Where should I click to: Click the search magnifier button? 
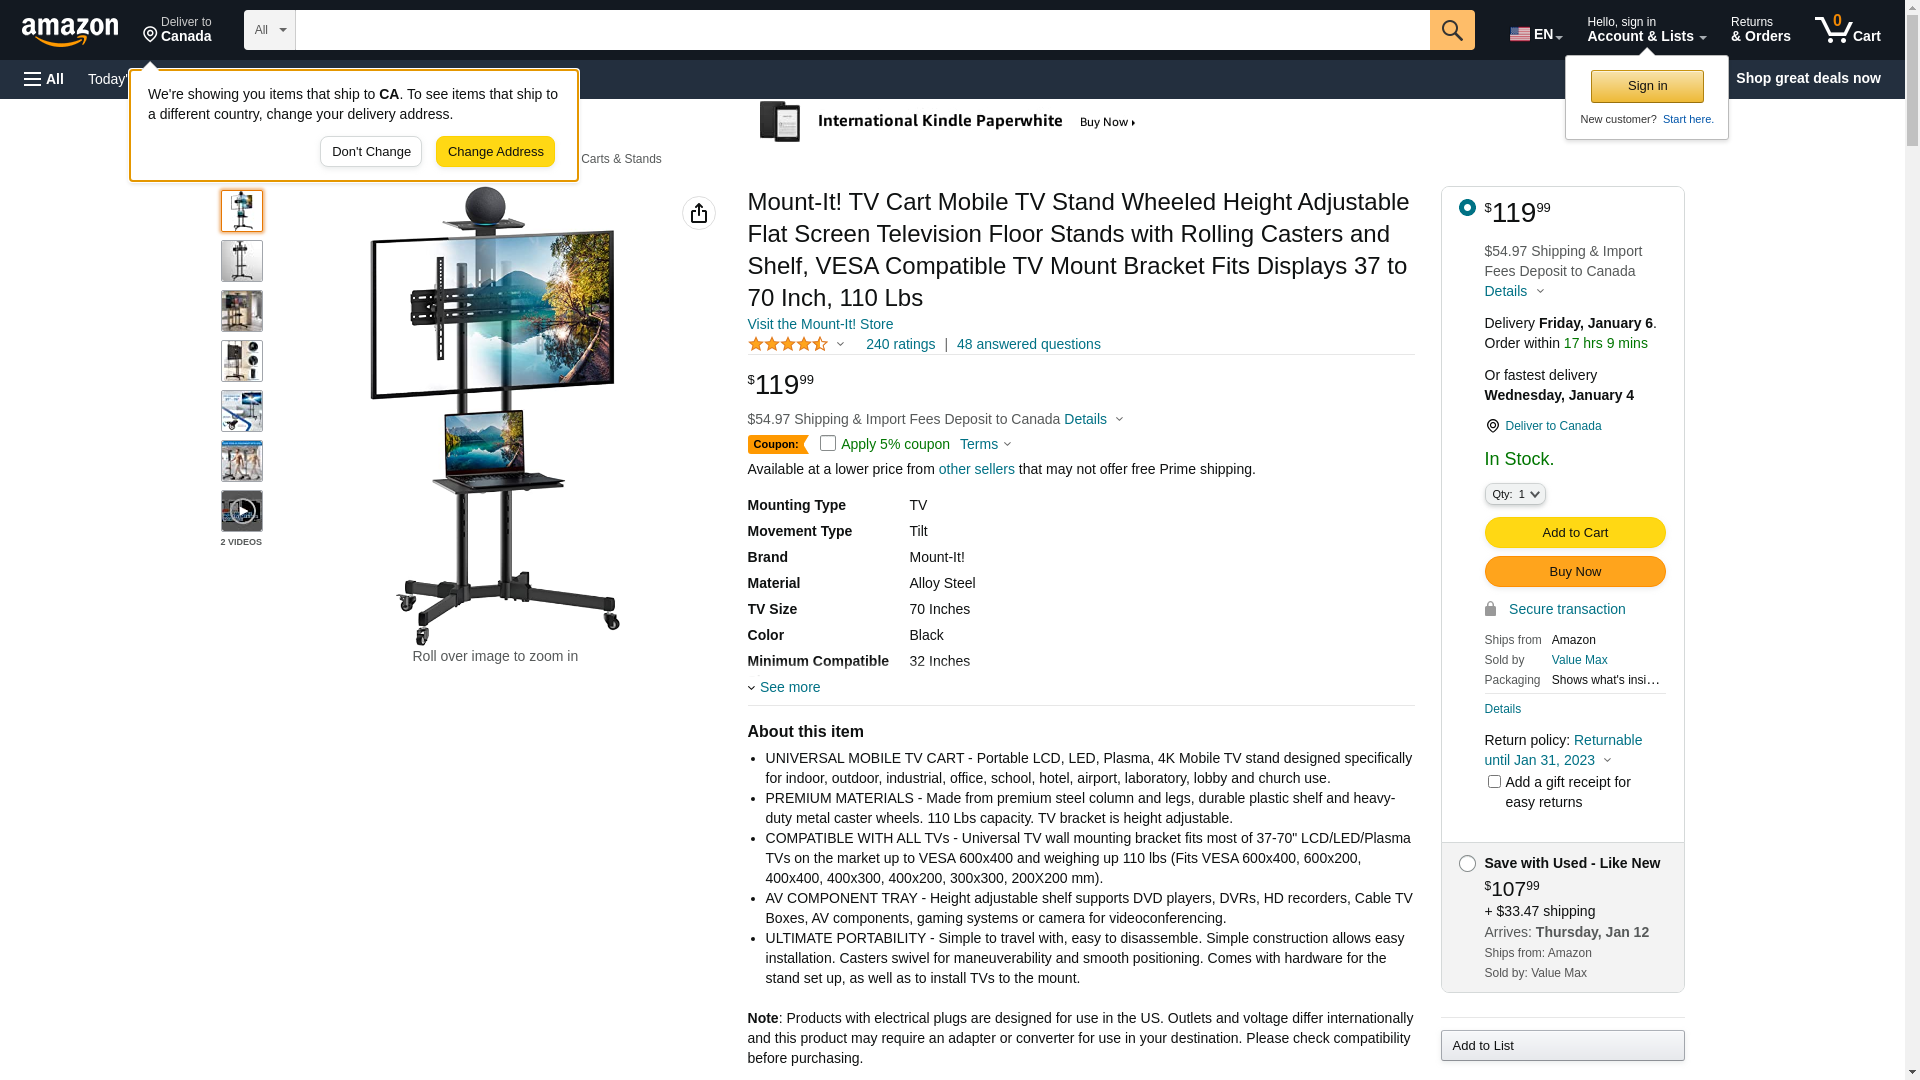point(1452,30)
